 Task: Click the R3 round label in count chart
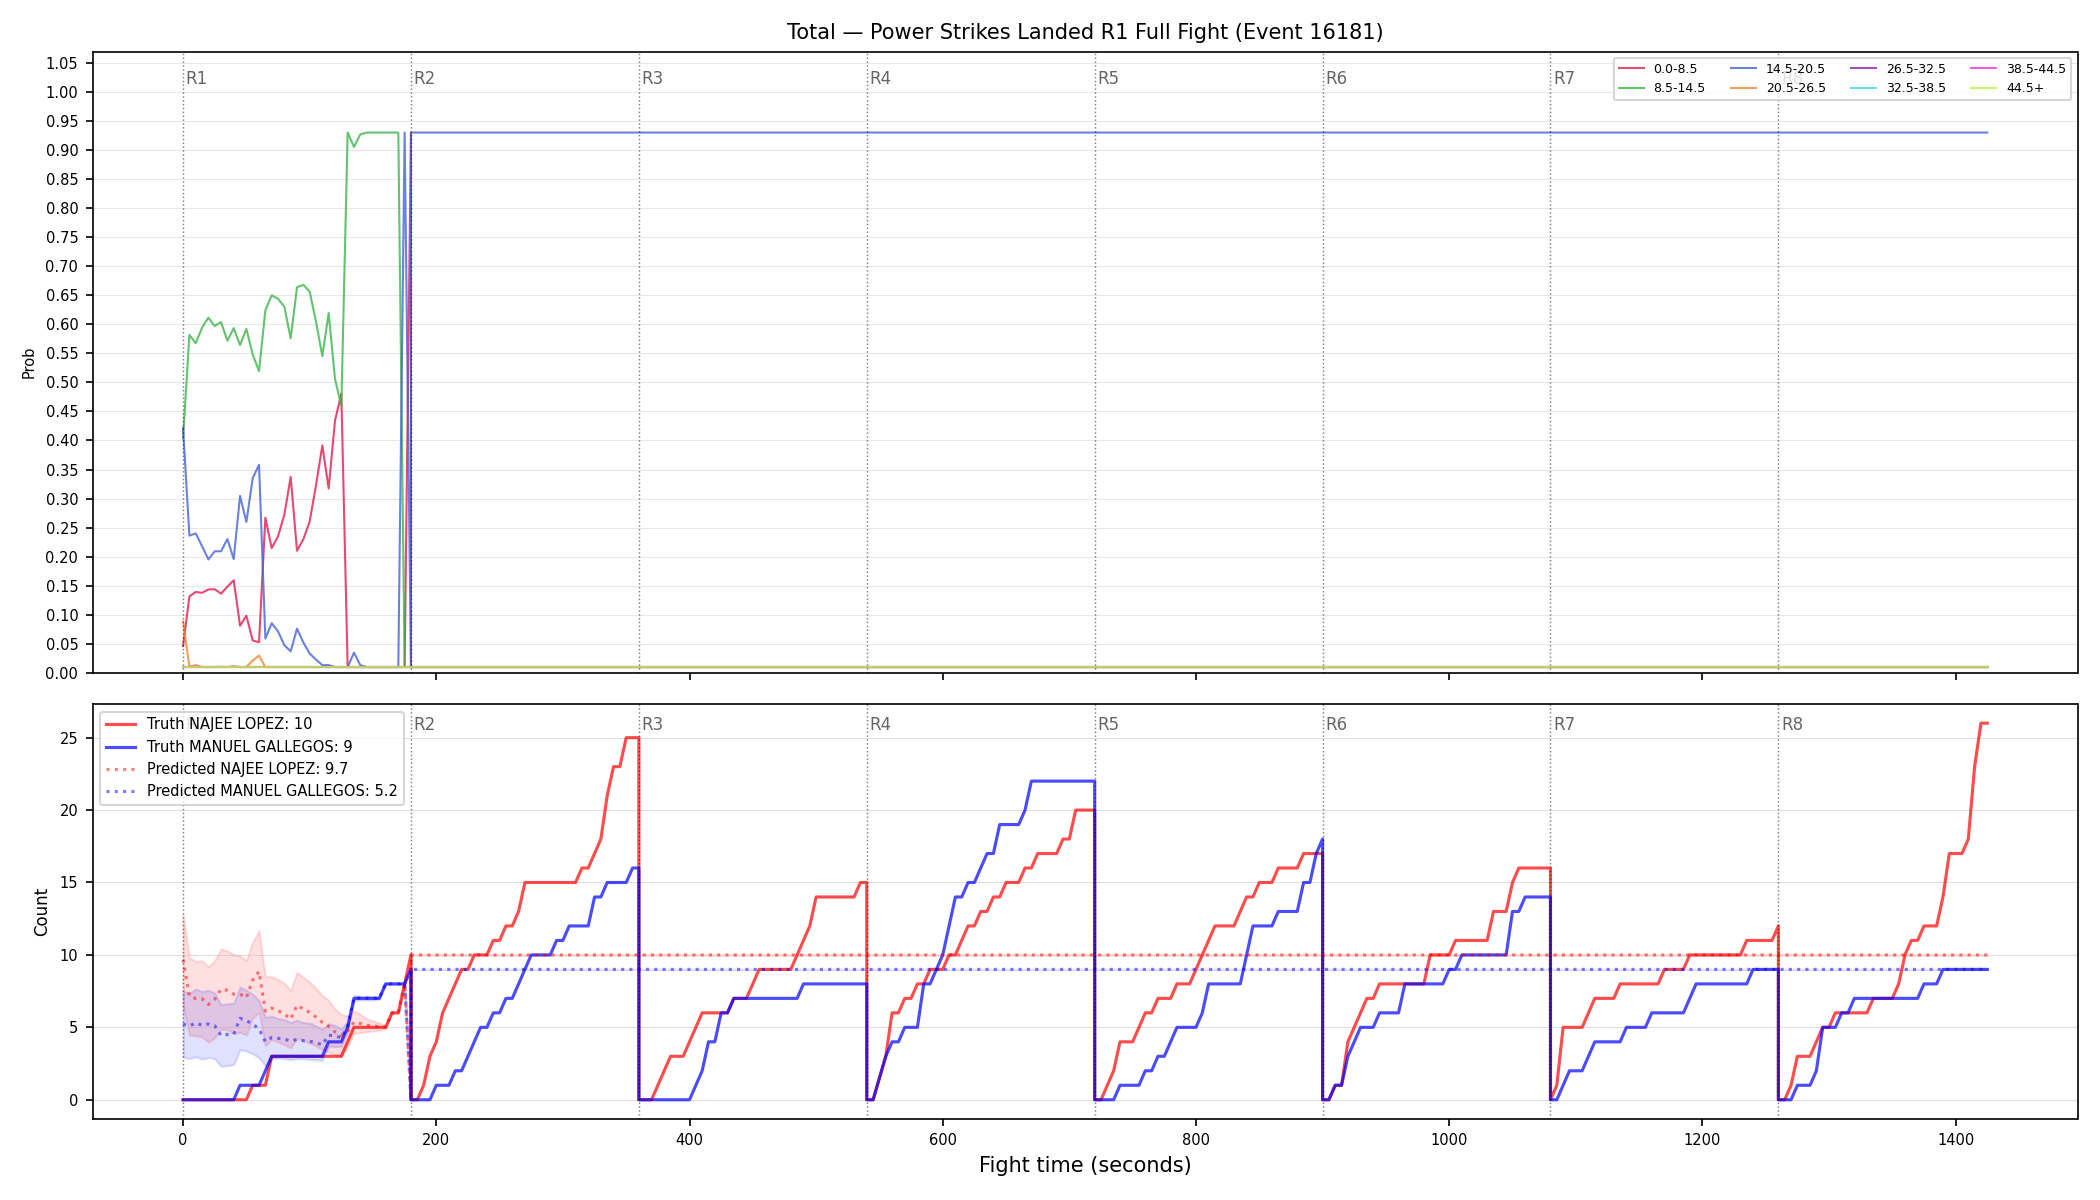pyautogui.click(x=652, y=724)
